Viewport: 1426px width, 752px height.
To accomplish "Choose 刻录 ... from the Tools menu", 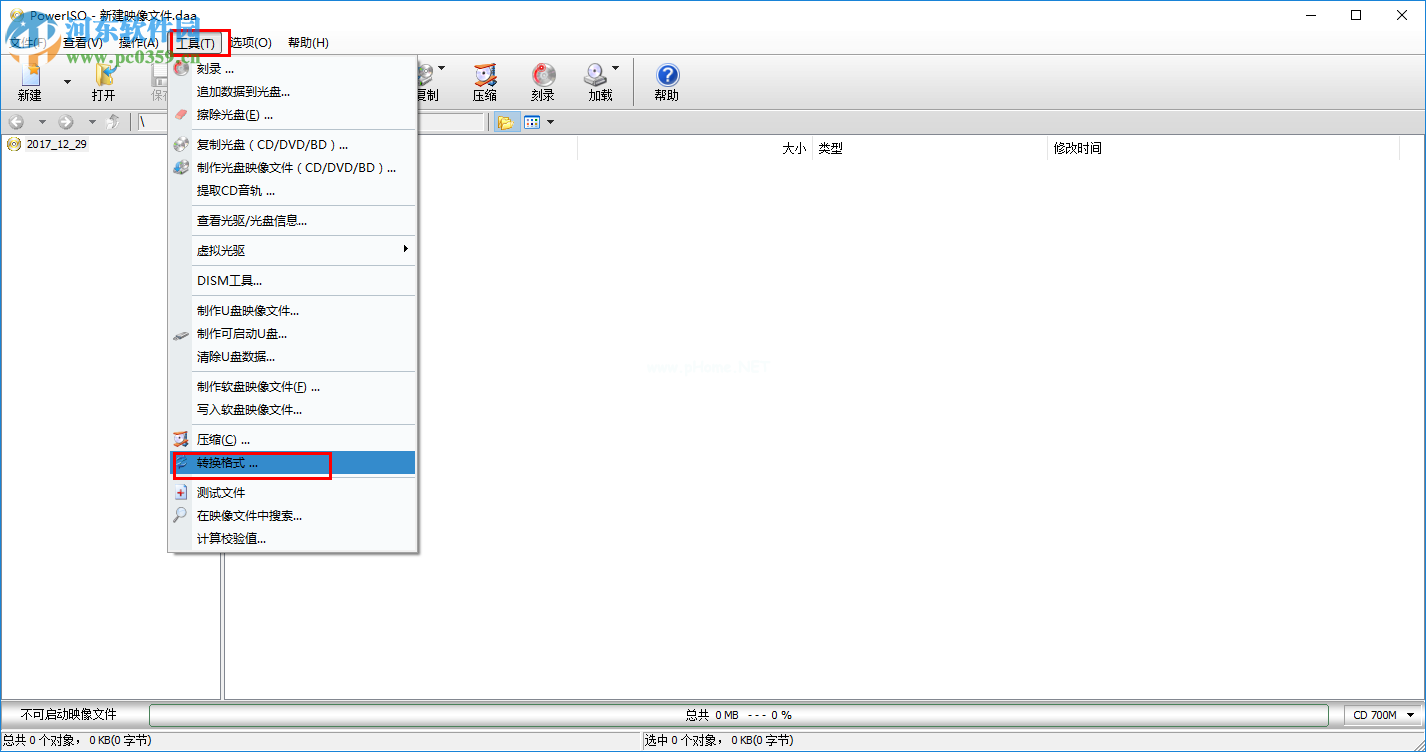I will click(292, 69).
